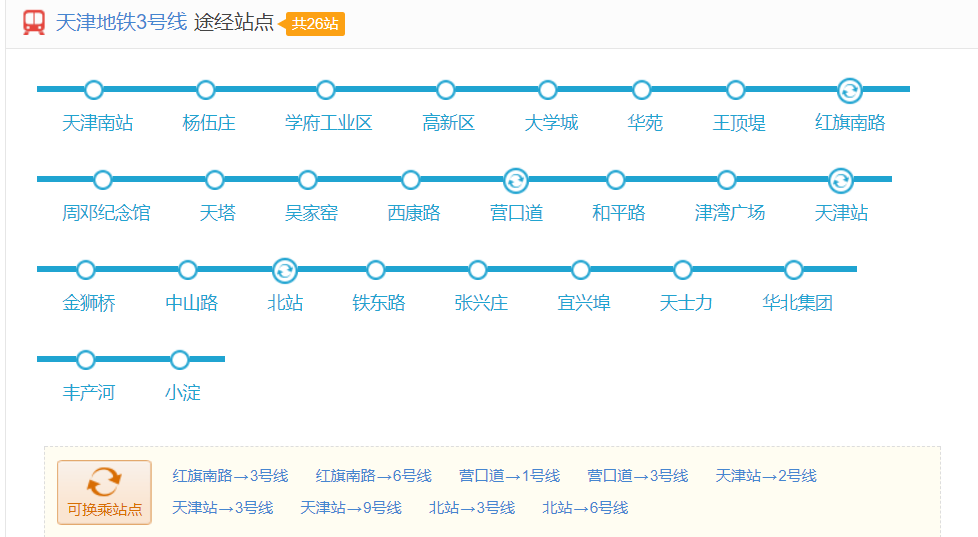Open the 华北集团 station link

798,303
